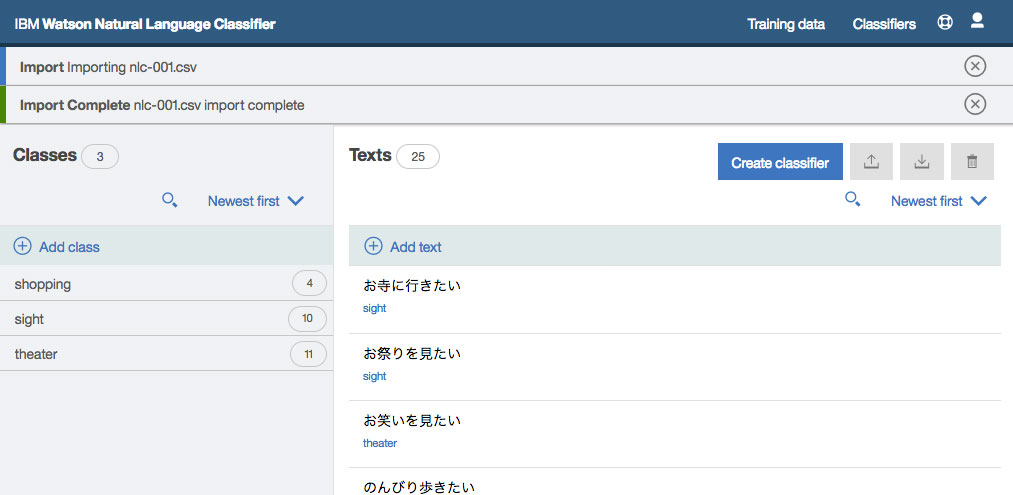
Task: Open the help lifebuoy icon in header
Action: [945, 23]
